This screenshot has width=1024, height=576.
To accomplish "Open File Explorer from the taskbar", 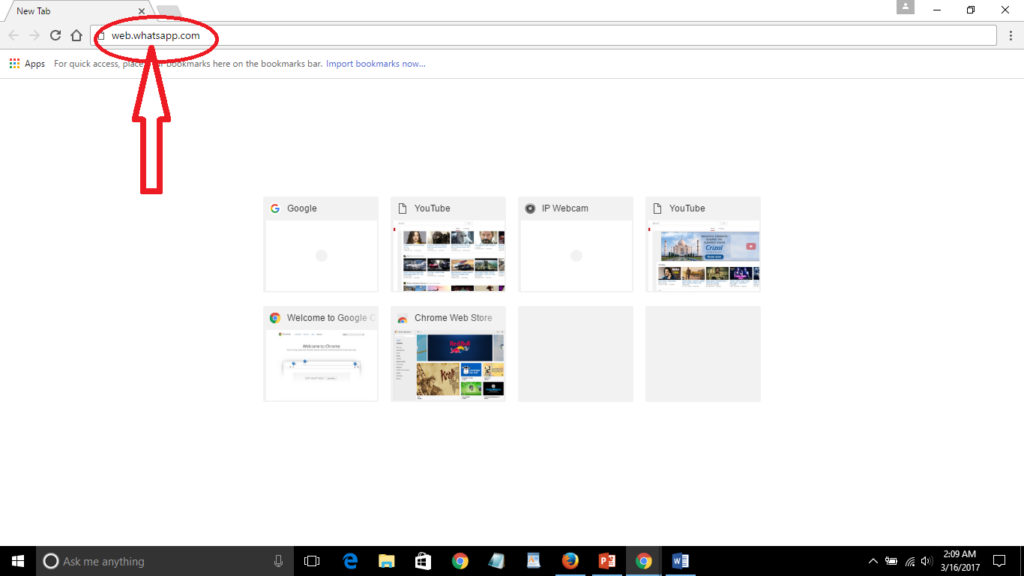I will [387, 561].
